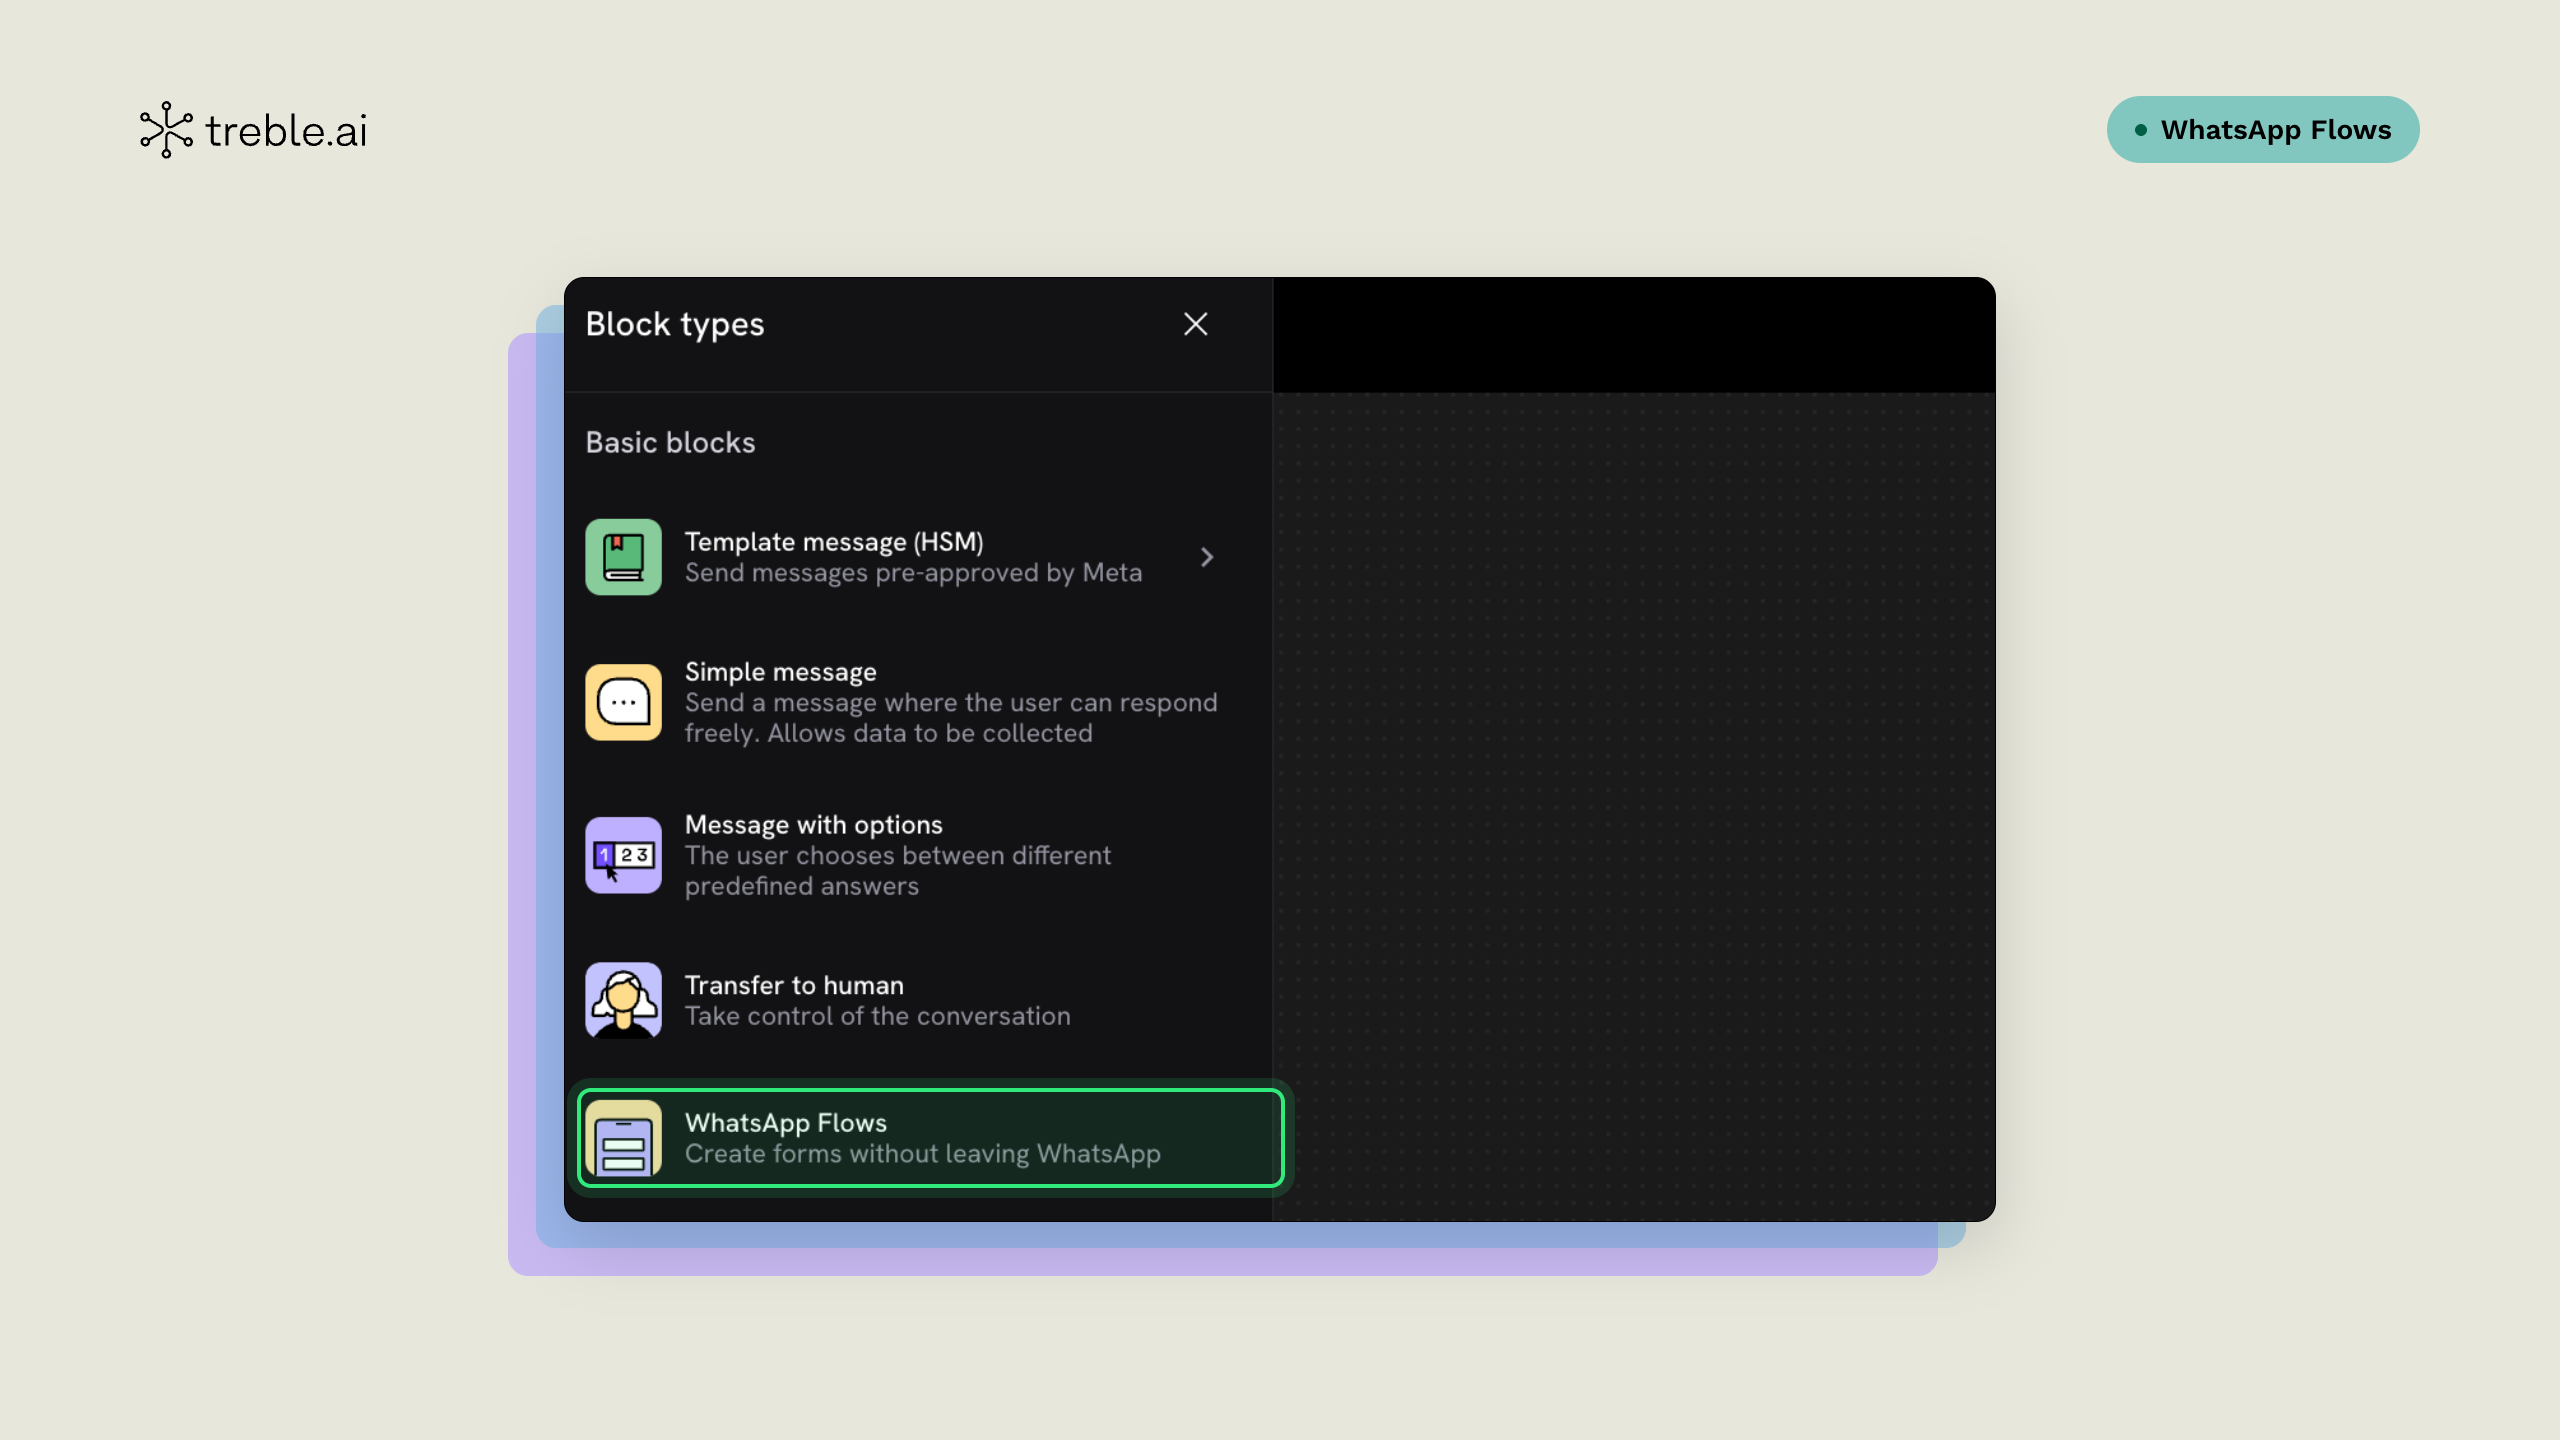
Task: Click the treble.ai logo
Action: tap(254, 130)
